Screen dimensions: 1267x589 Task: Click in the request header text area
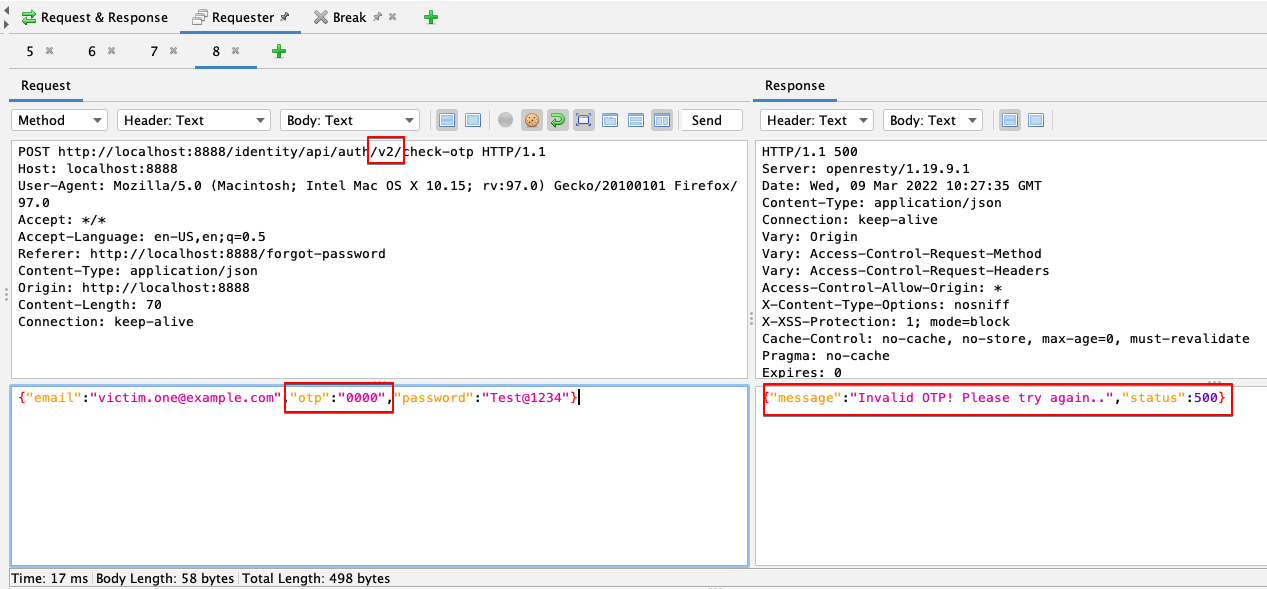tap(379, 259)
